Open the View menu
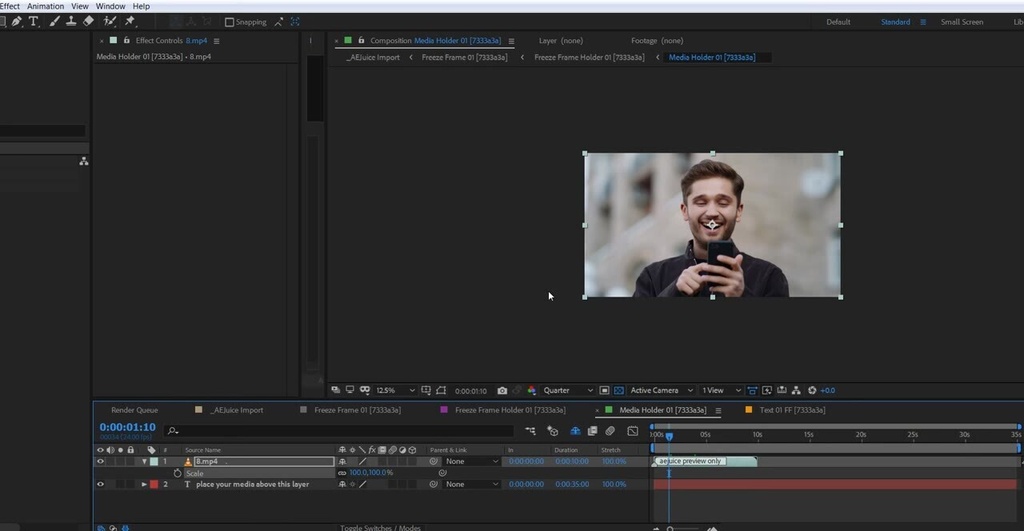 (x=80, y=6)
